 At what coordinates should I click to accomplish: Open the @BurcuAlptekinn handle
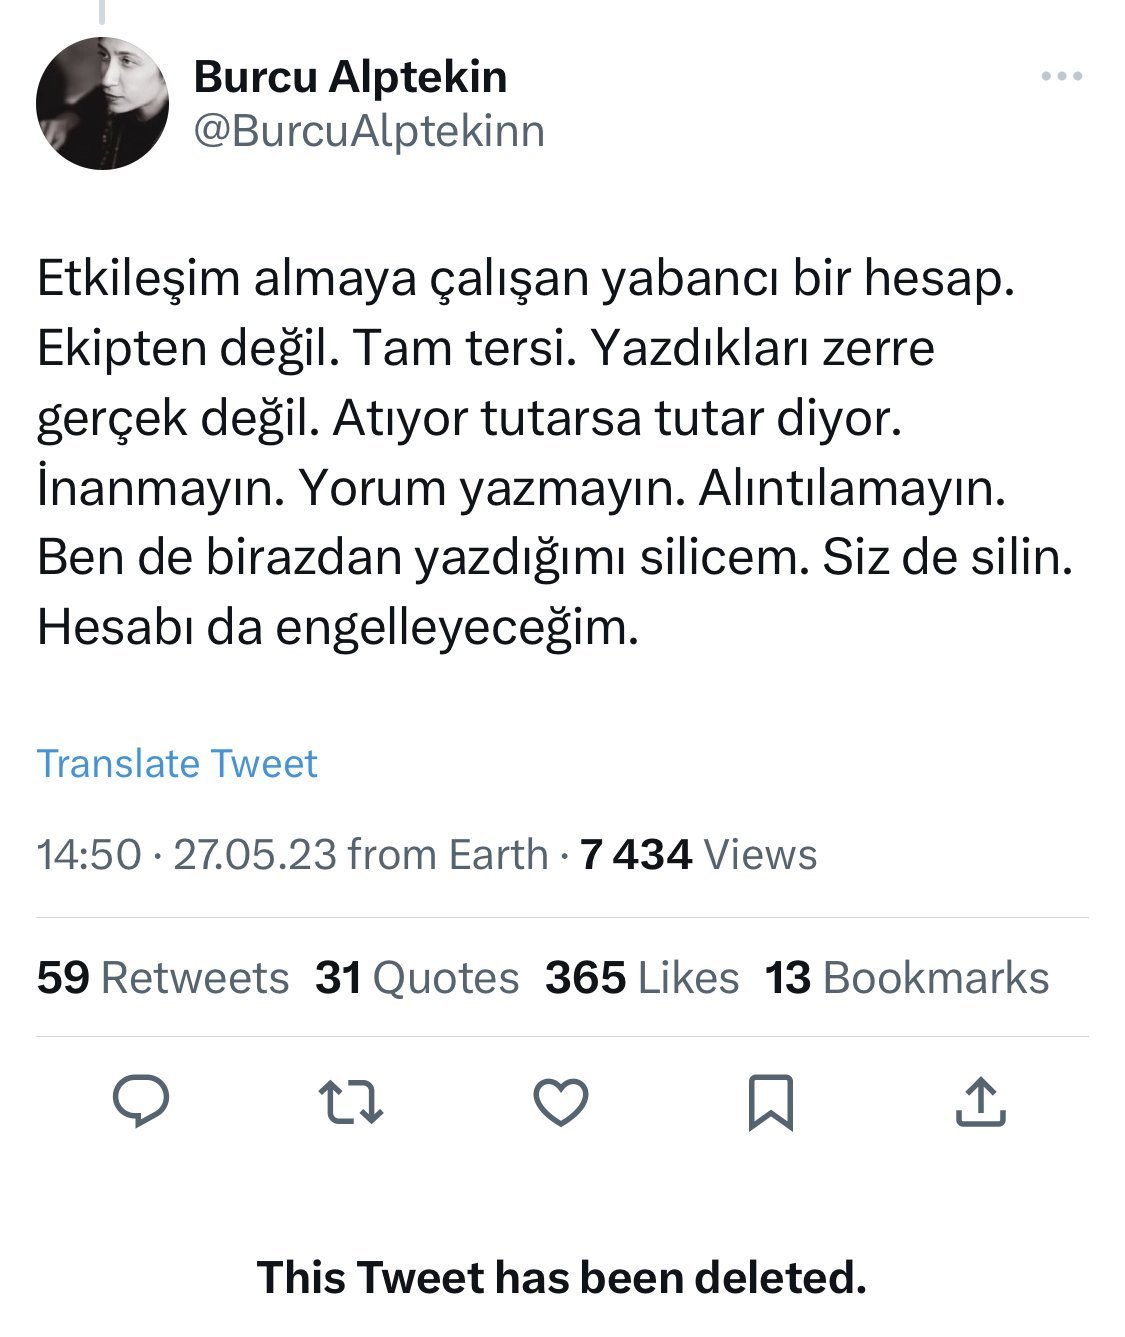[369, 131]
